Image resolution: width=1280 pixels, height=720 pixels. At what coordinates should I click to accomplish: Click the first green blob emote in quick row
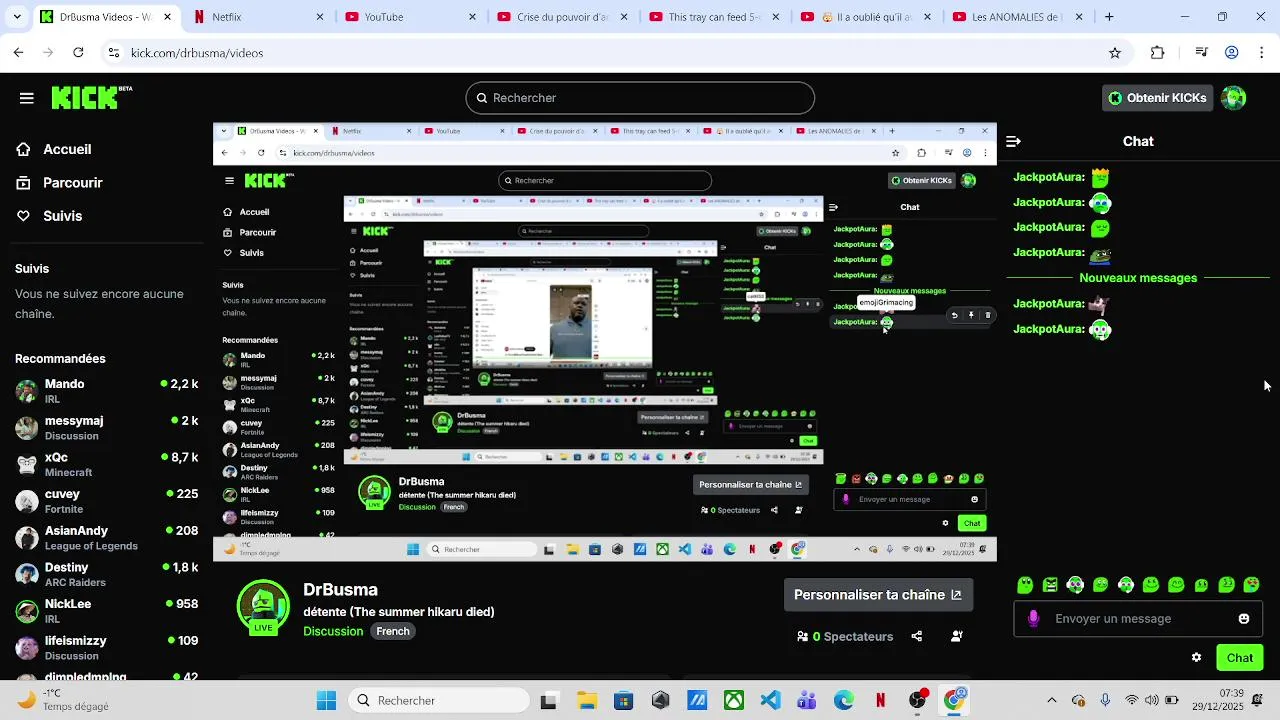[1025, 585]
